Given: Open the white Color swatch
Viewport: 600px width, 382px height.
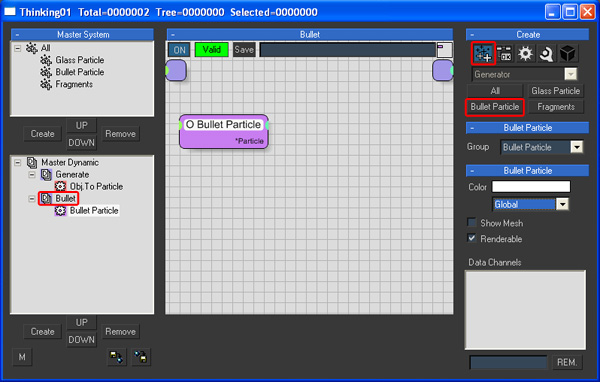Looking at the screenshot, I should pos(531,186).
